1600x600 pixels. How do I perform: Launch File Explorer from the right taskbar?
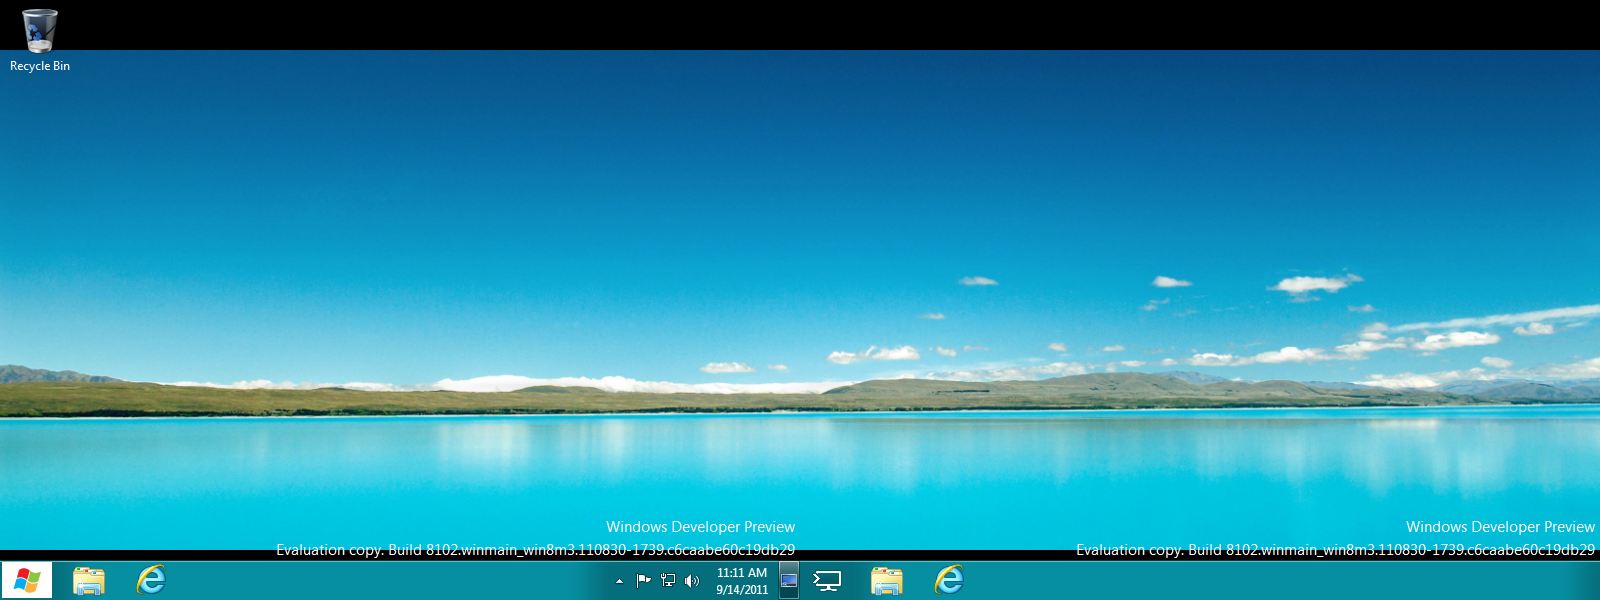click(887, 580)
